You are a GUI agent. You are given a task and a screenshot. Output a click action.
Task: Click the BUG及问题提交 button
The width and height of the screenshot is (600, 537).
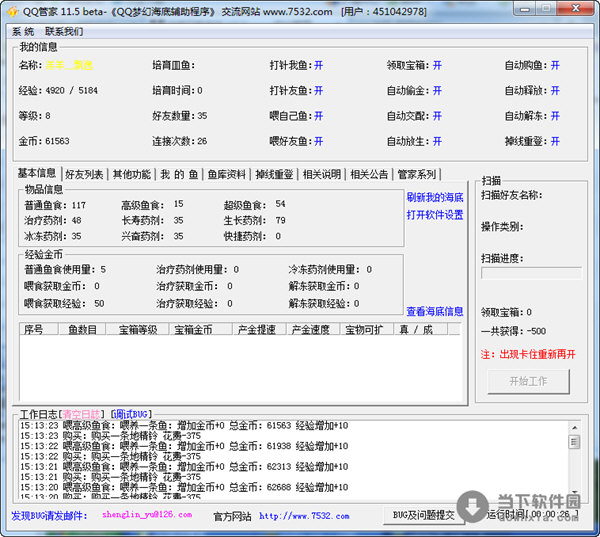(x=424, y=515)
